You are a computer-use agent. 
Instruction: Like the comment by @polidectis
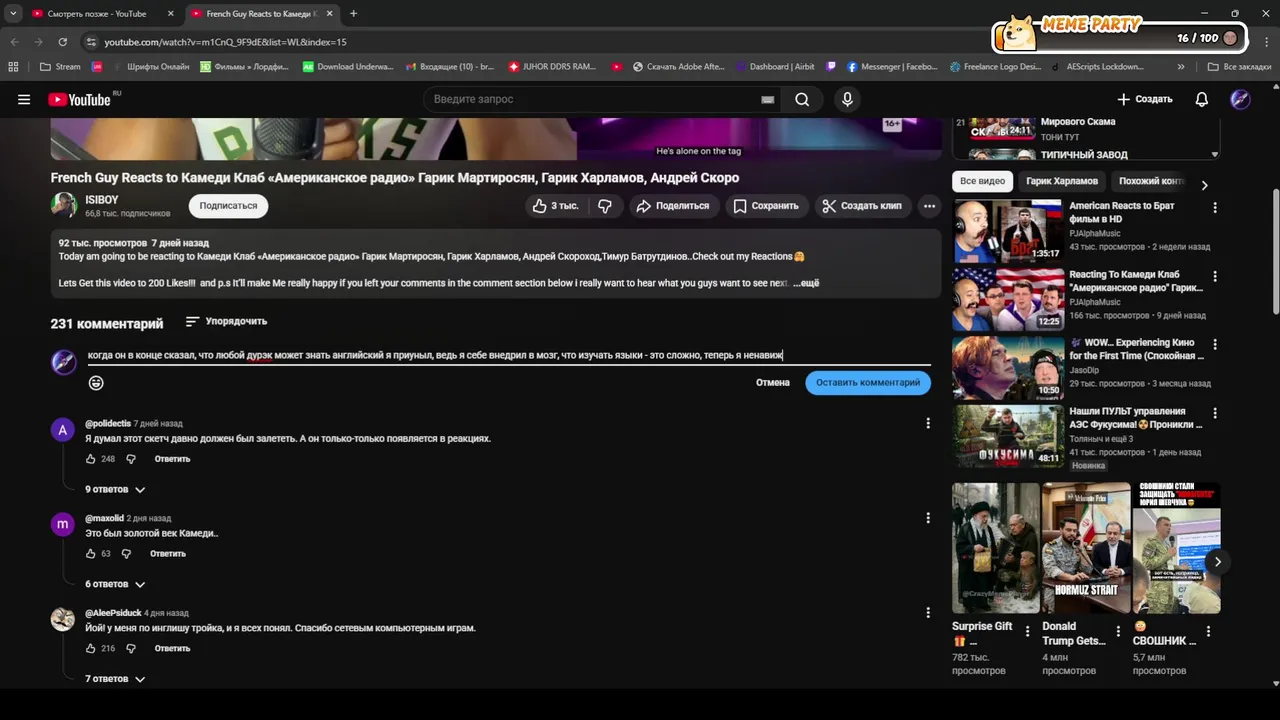91,459
